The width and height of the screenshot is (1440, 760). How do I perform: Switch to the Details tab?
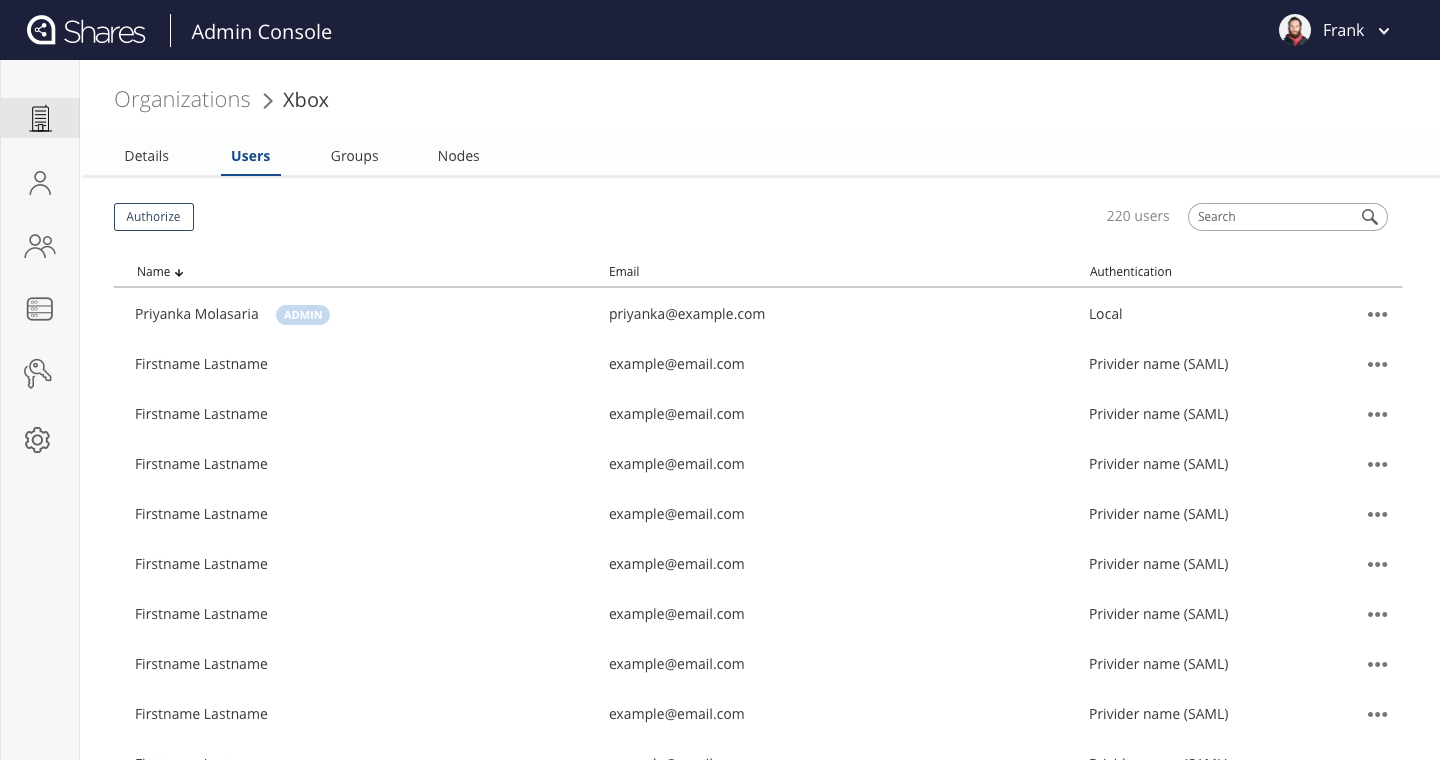pos(146,156)
